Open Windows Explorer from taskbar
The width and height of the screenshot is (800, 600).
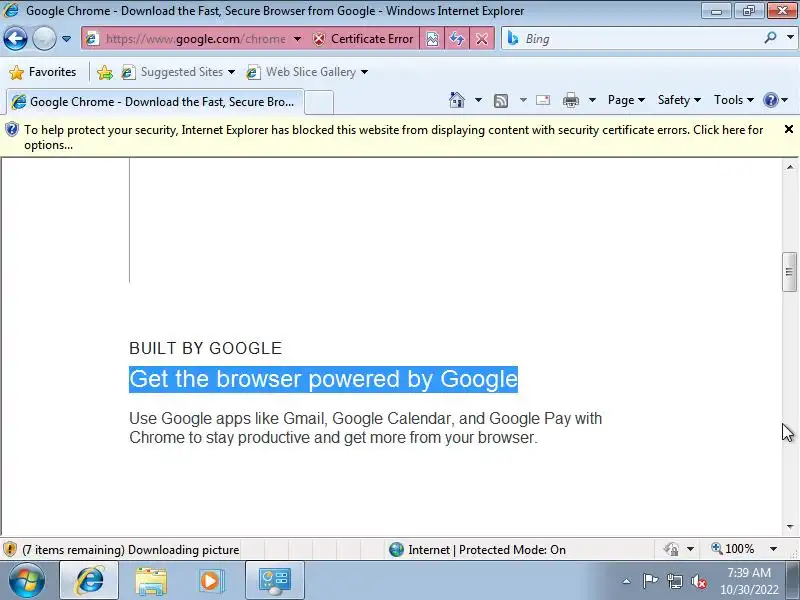point(151,581)
